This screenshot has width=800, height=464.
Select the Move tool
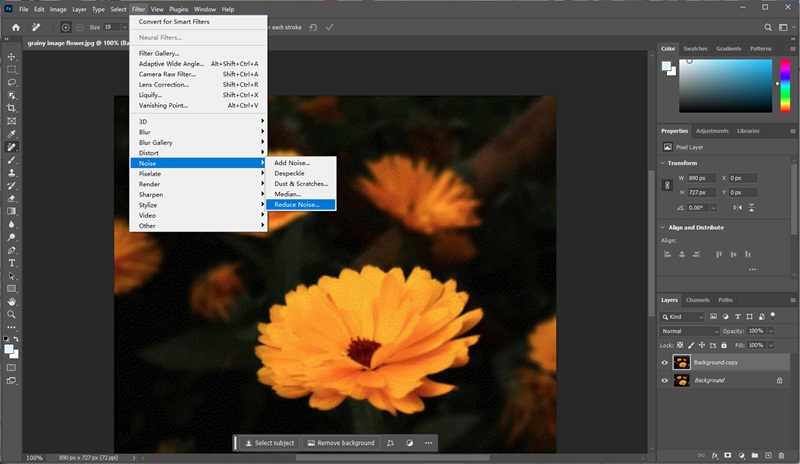[x=12, y=57]
